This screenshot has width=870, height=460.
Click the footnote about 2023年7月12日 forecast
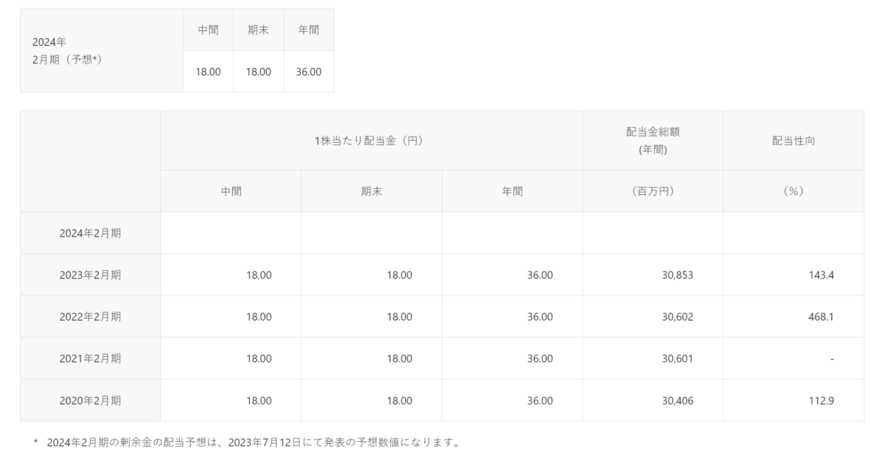click(x=252, y=441)
